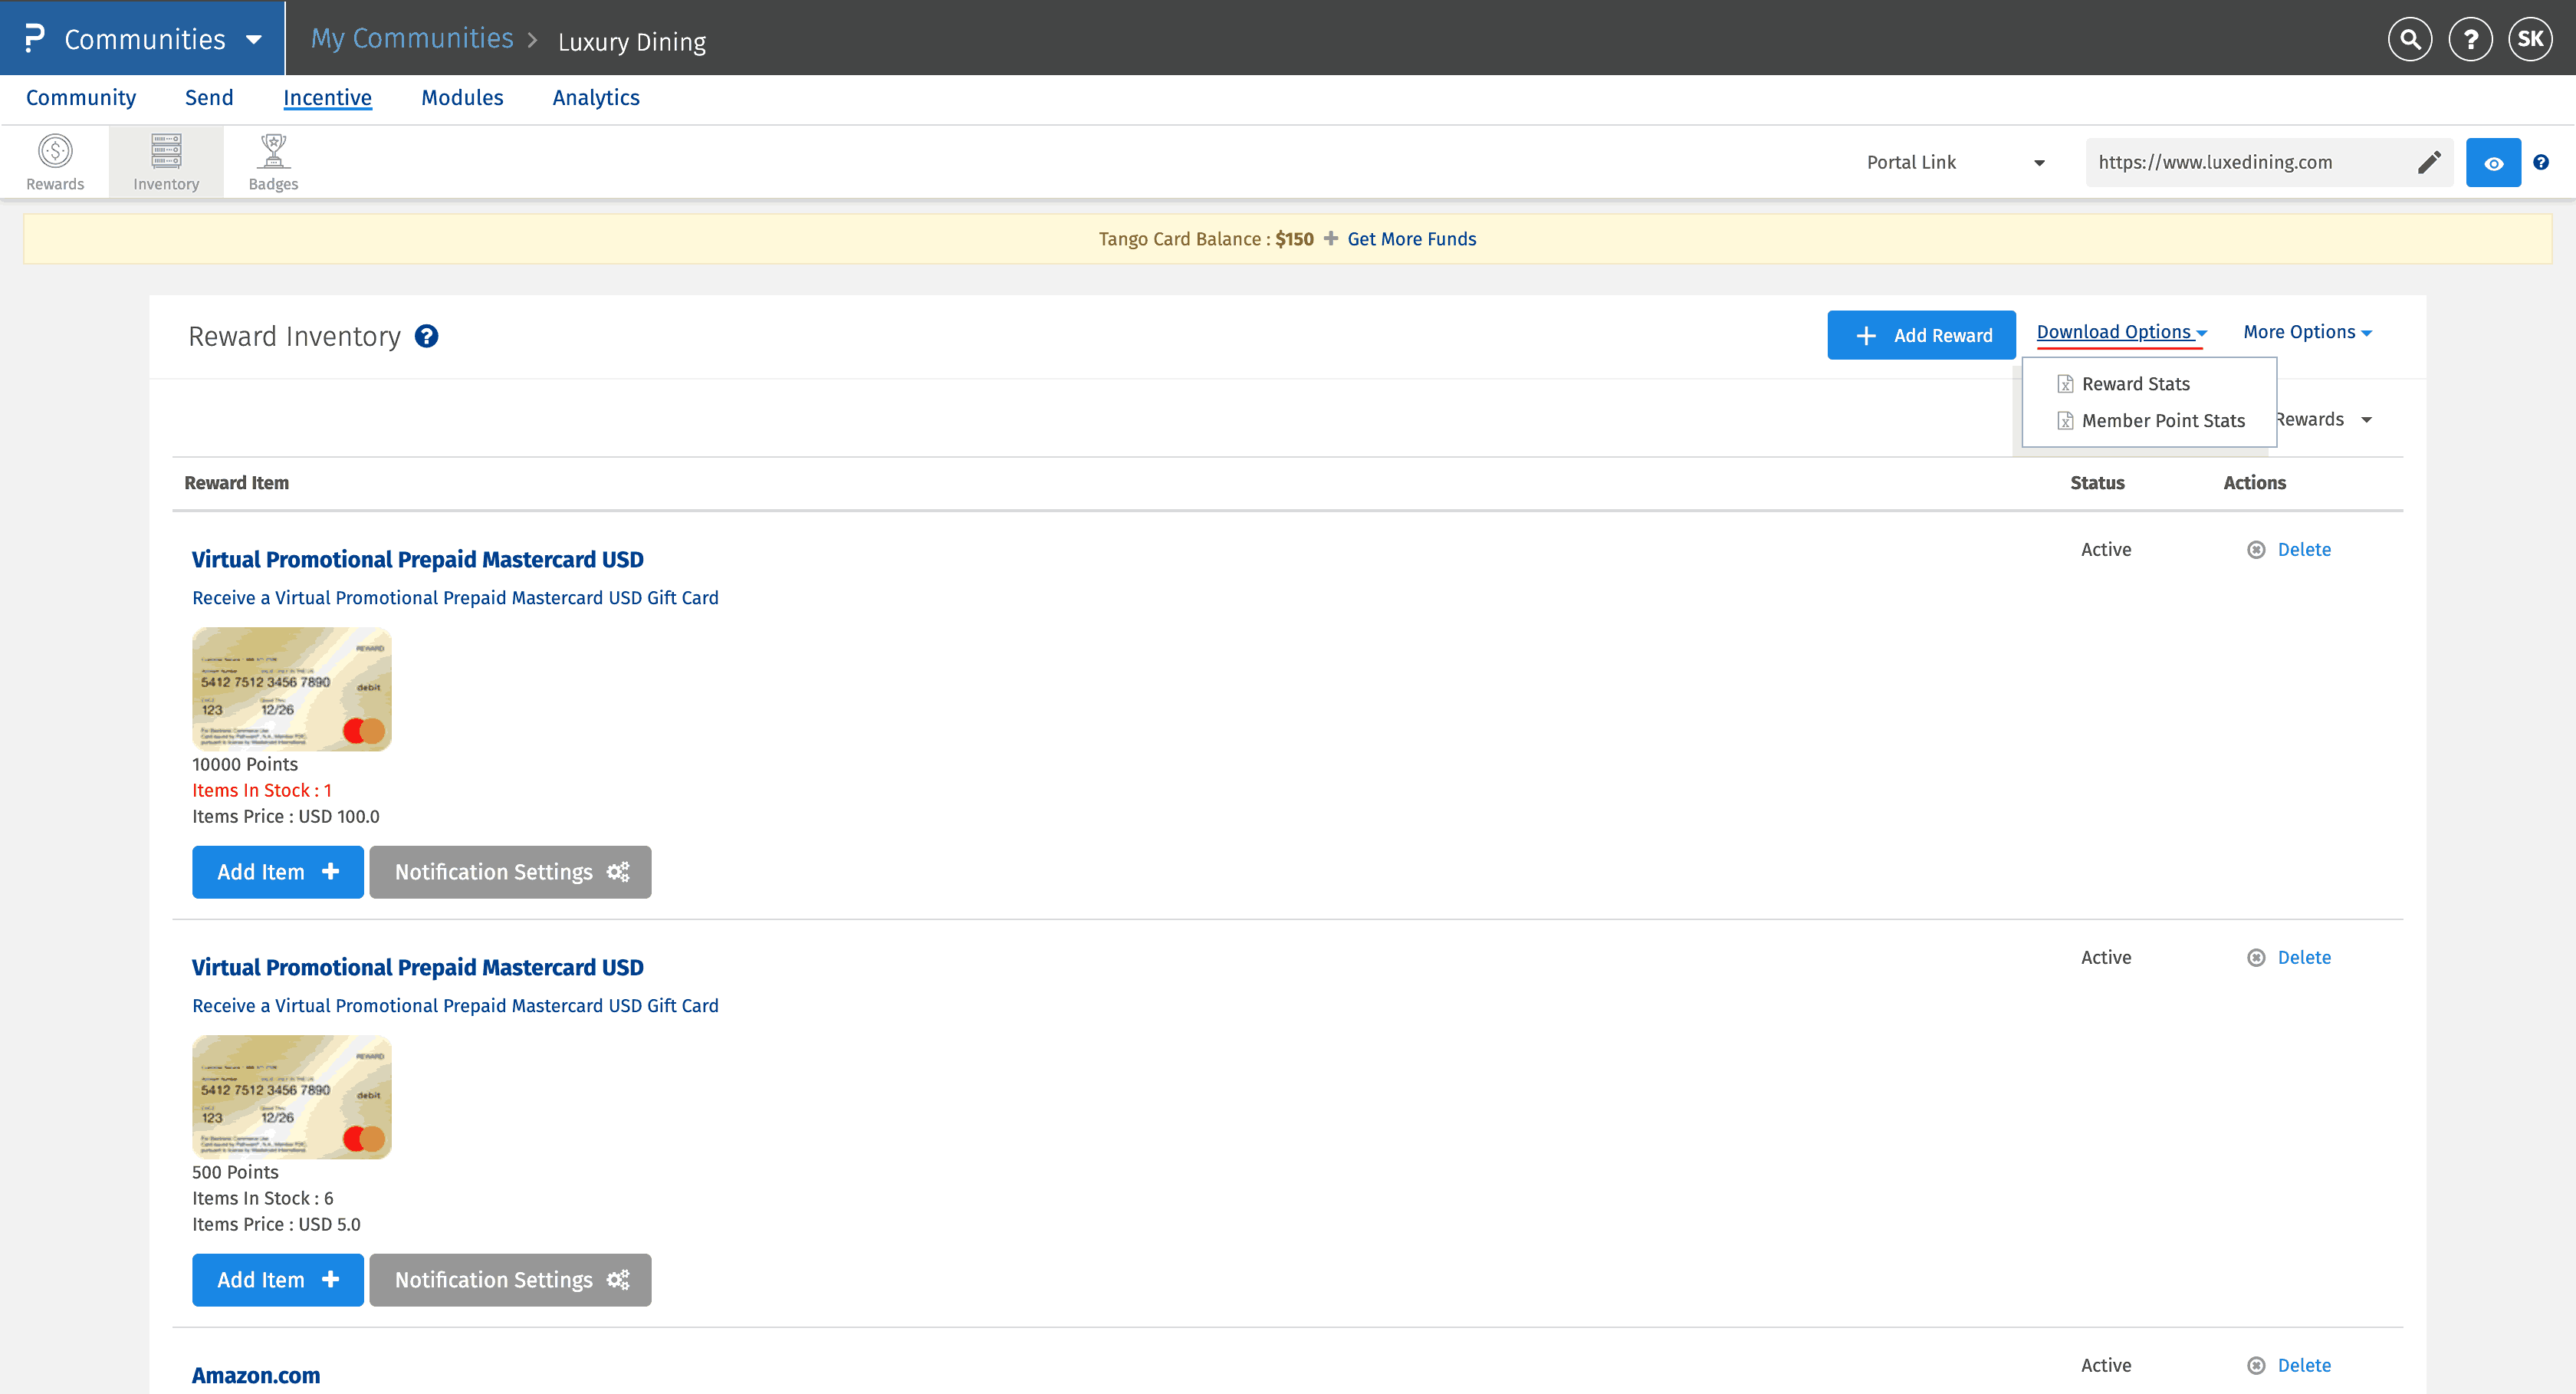
Task: Open the help question mark in header
Action: pos(2470,39)
